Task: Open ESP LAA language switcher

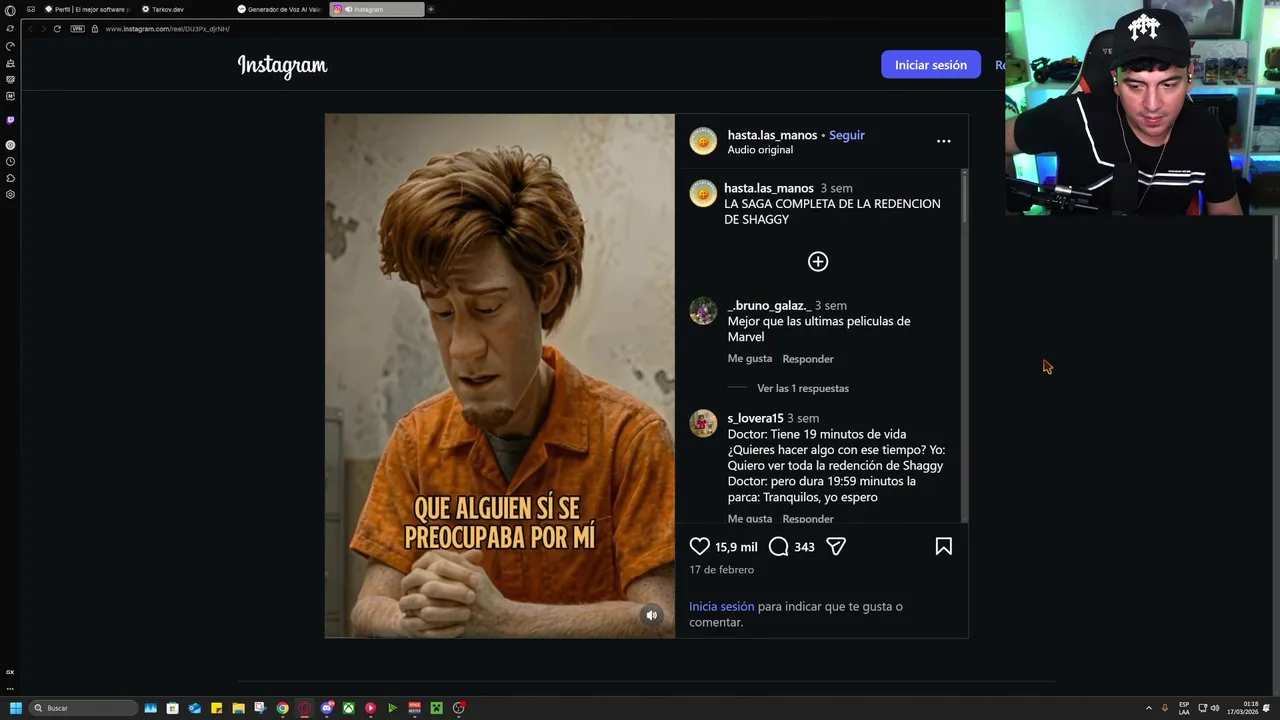Action: pyautogui.click(x=1184, y=708)
